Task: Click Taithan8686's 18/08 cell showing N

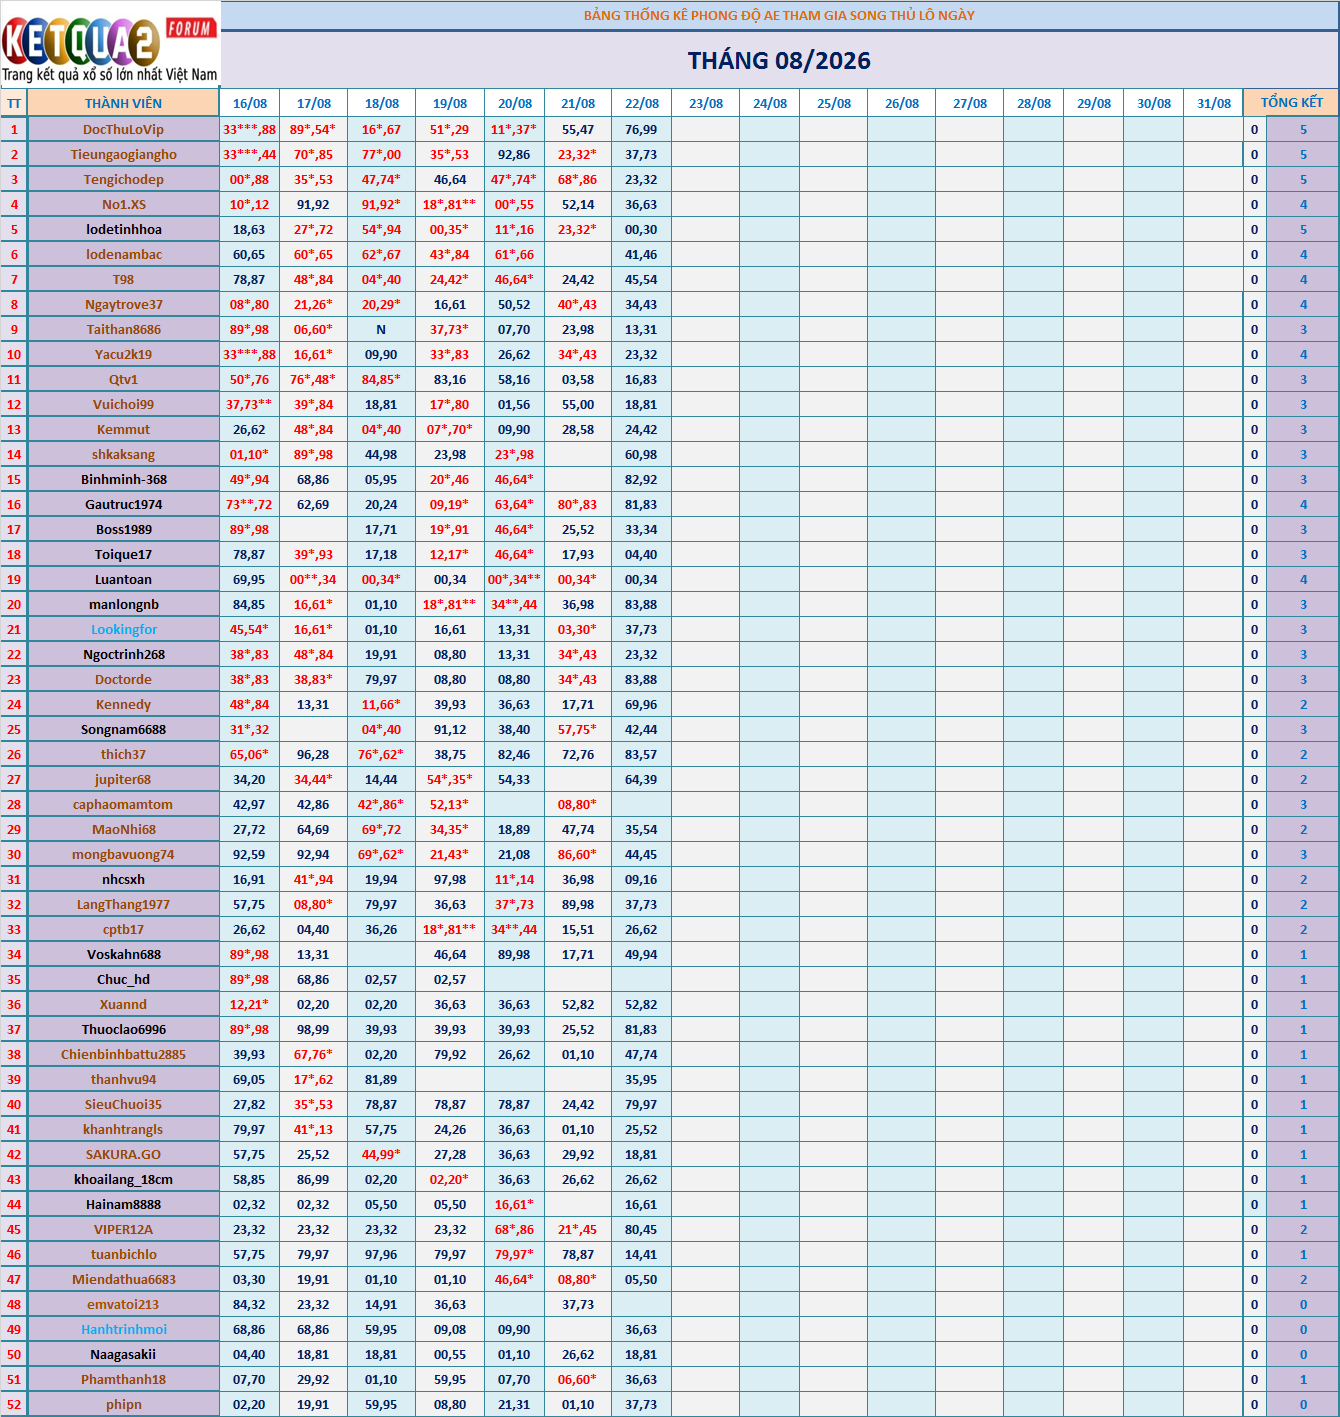Action: tap(381, 329)
